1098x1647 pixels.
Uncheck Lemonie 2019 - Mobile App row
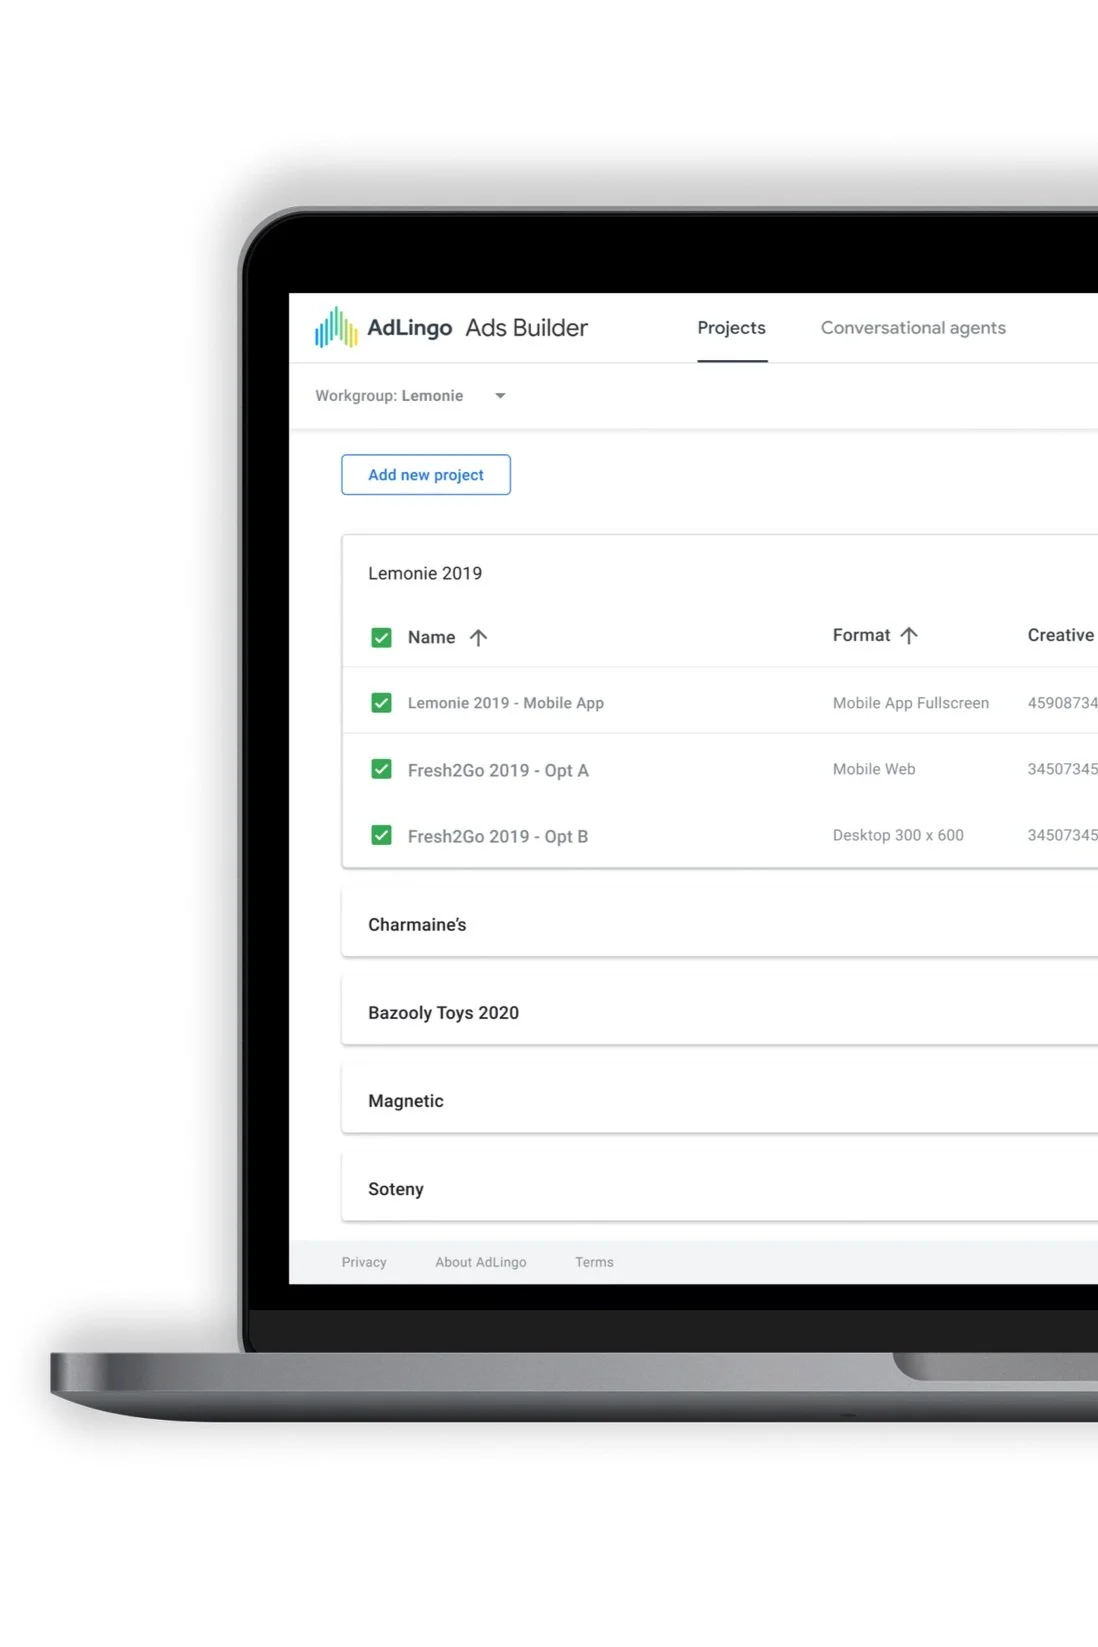tap(381, 703)
